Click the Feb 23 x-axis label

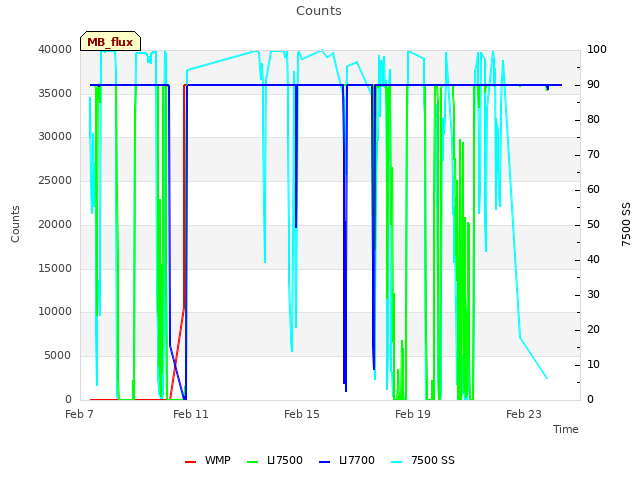click(524, 414)
